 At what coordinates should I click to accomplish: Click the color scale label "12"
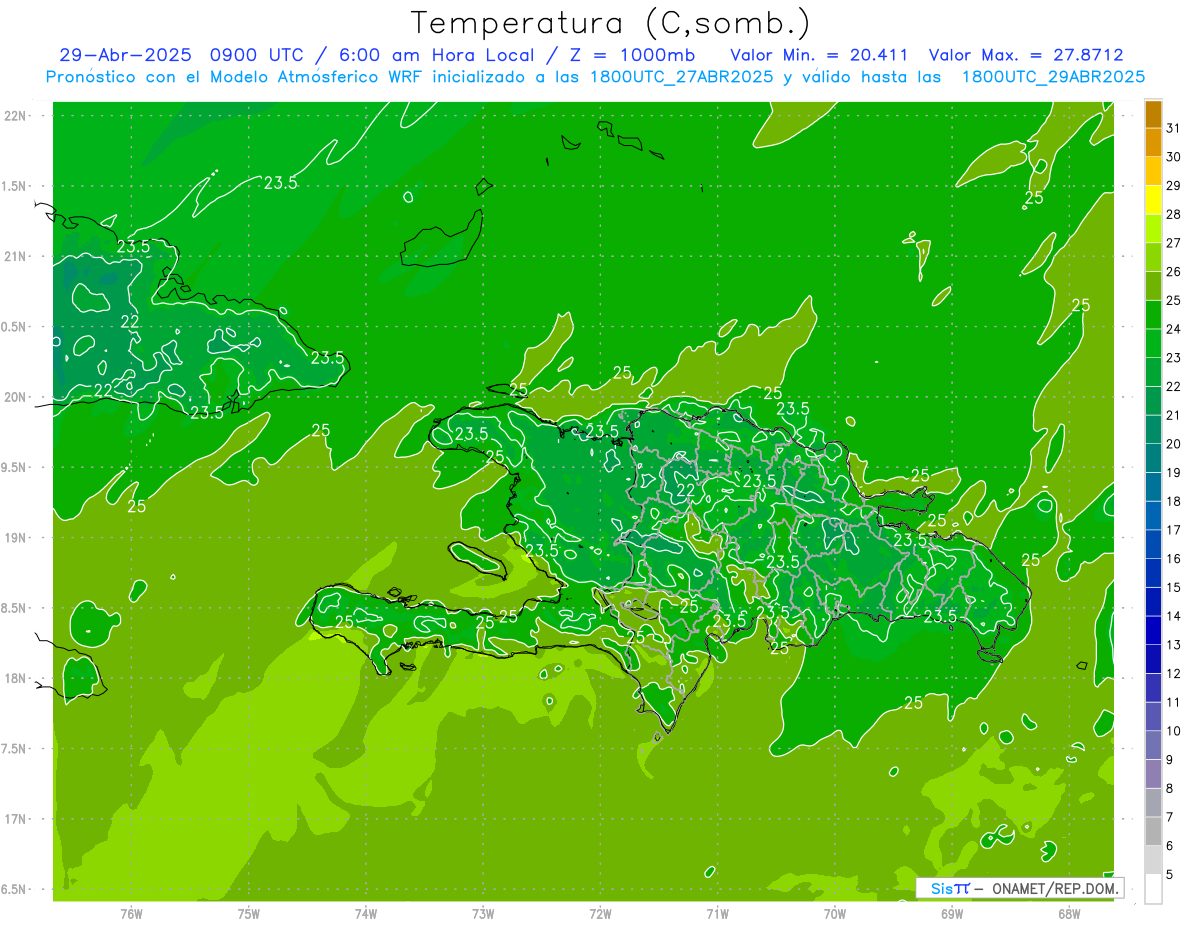(1174, 673)
